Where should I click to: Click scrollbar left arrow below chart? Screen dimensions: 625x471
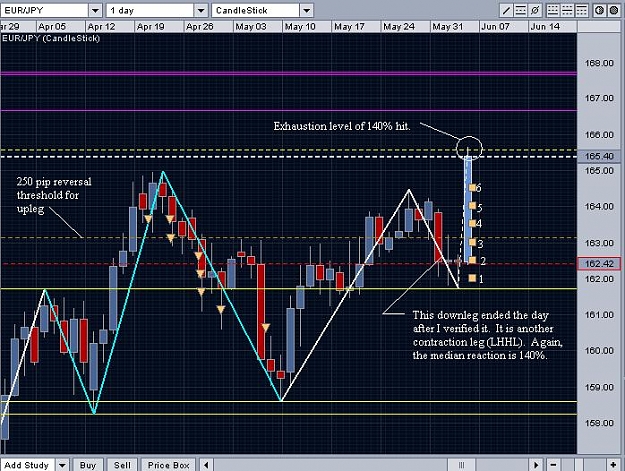click(206, 465)
